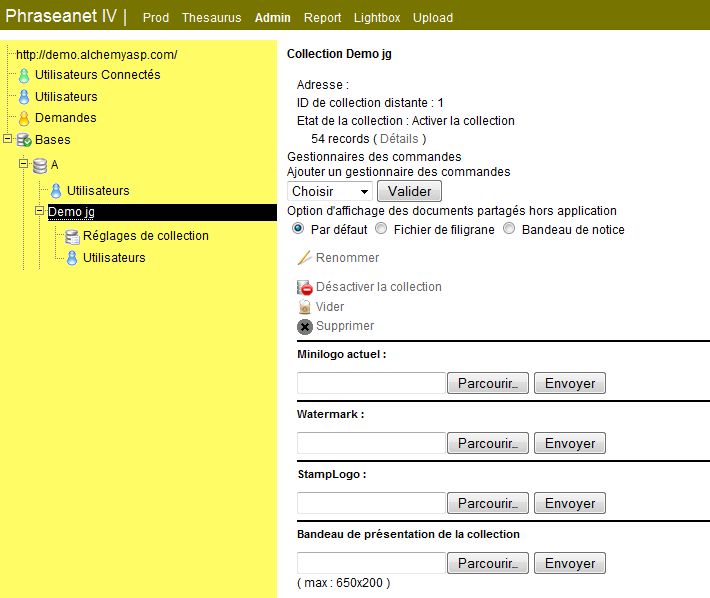The image size is (710, 598).
Task: Select the base A tree label
Action: click(x=54, y=165)
